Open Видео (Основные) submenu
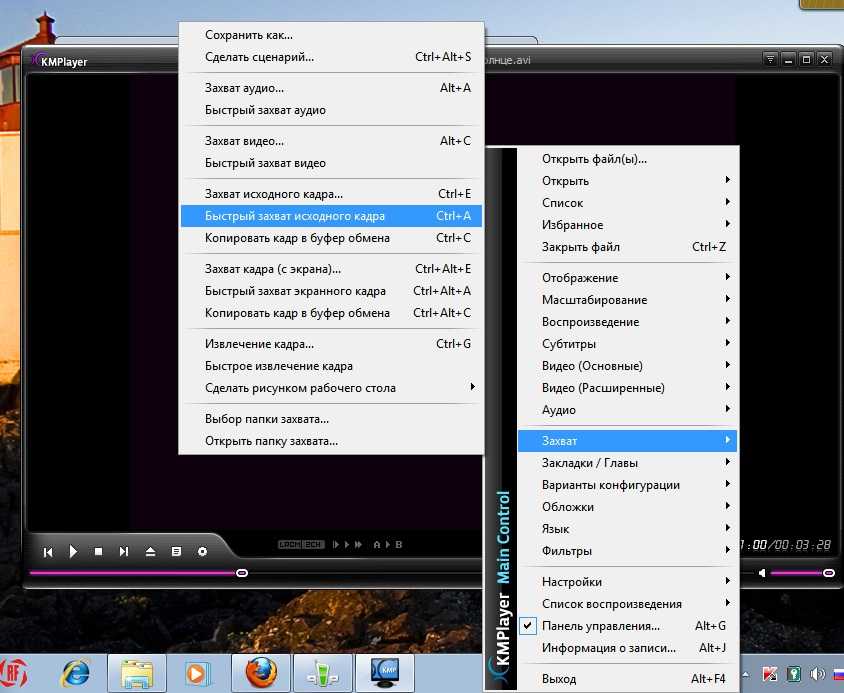 [x=628, y=366]
